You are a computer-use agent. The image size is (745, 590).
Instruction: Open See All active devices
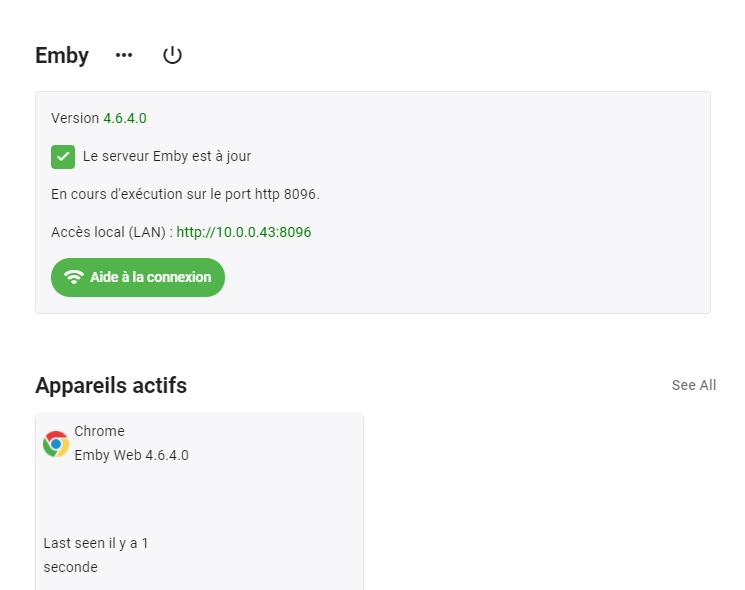tap(694, 385)
